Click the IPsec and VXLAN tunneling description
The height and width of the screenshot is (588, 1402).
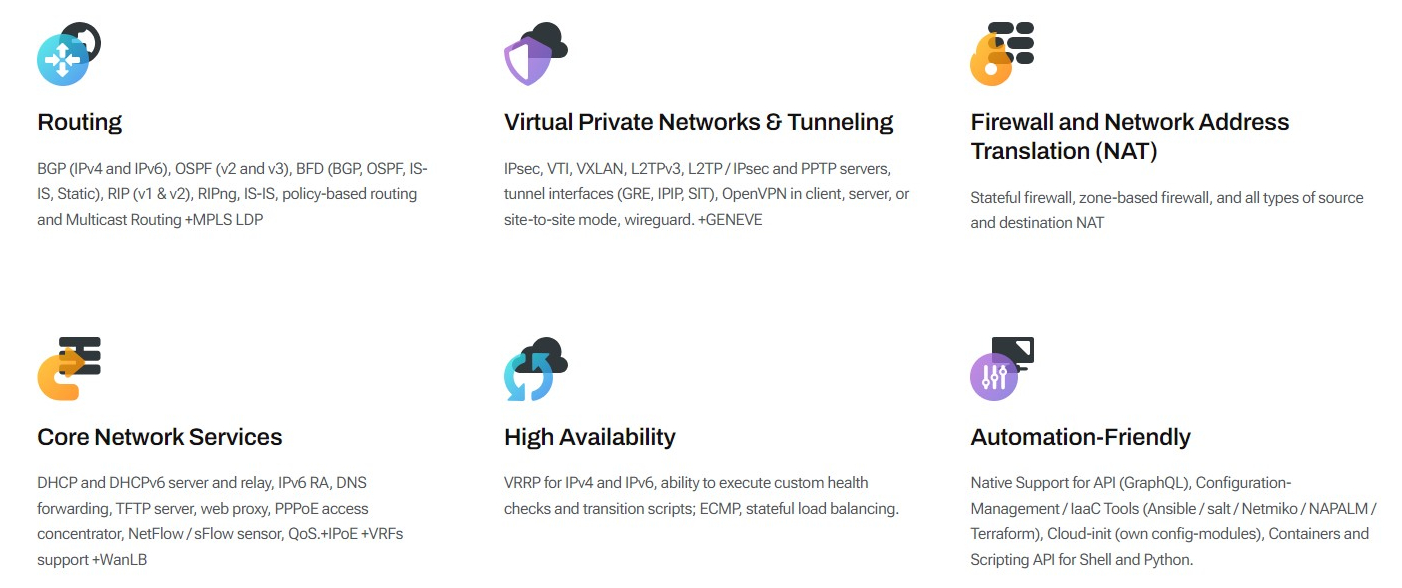pos(706,193)
